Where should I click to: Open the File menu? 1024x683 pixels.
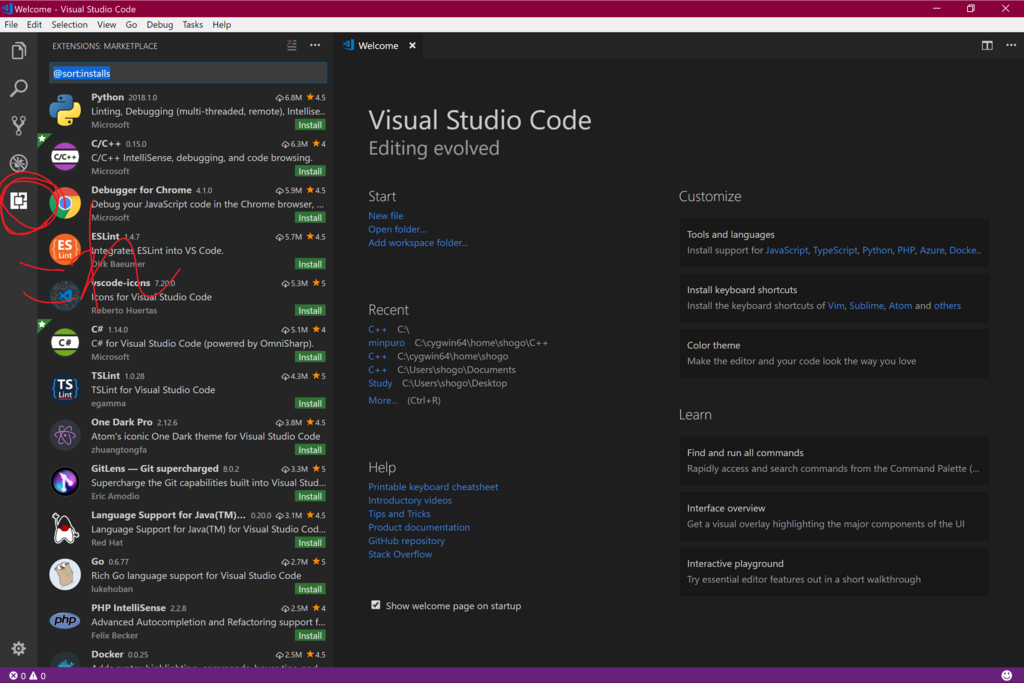click(x=11, y=25)
